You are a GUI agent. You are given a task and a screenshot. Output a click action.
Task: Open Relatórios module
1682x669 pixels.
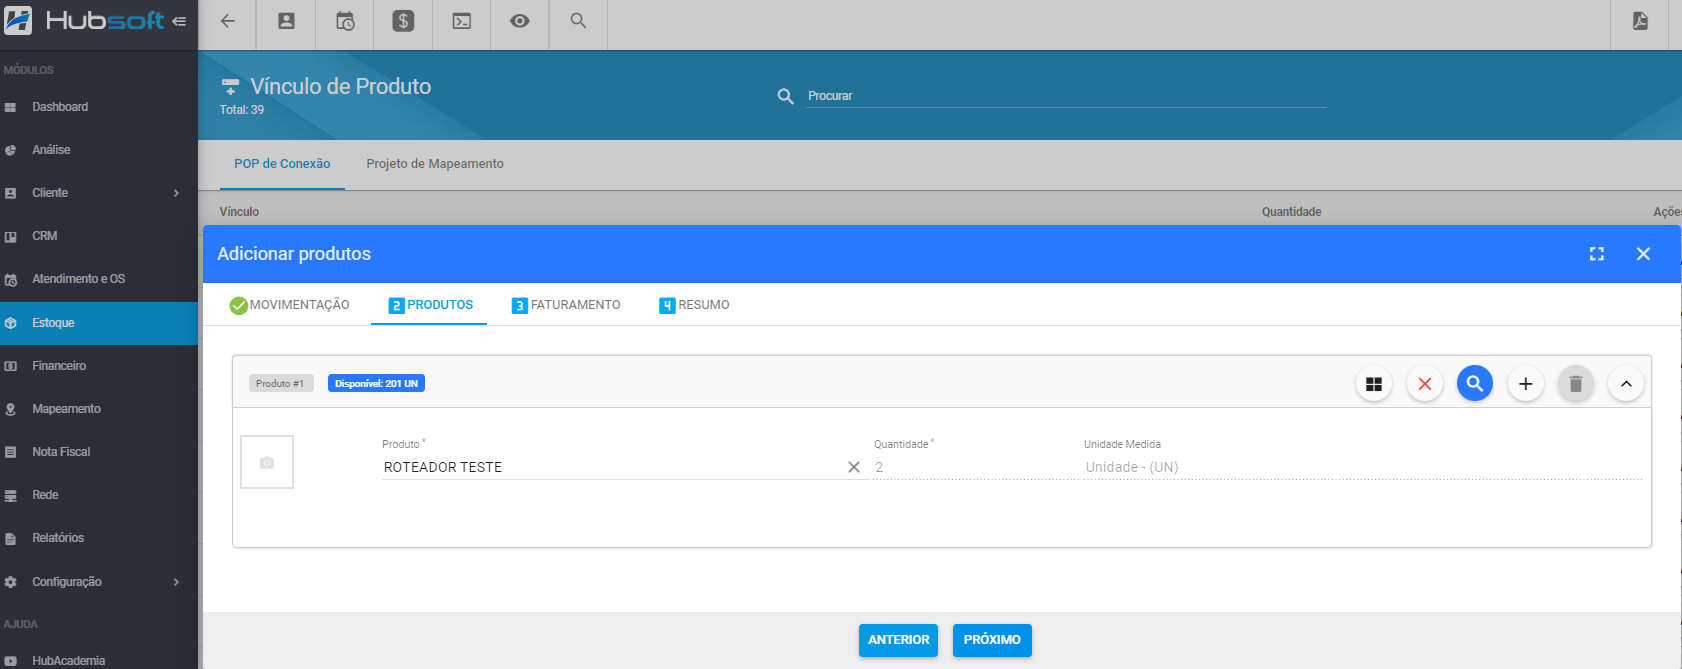[x=99, y=538]
